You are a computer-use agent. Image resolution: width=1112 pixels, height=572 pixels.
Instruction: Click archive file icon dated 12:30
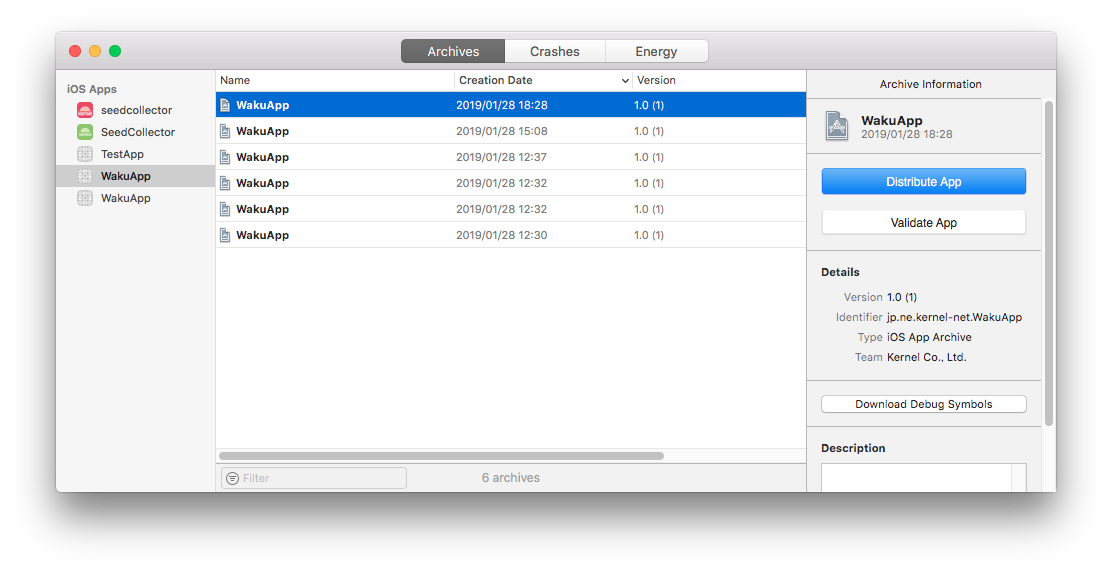tap(225, 235)
